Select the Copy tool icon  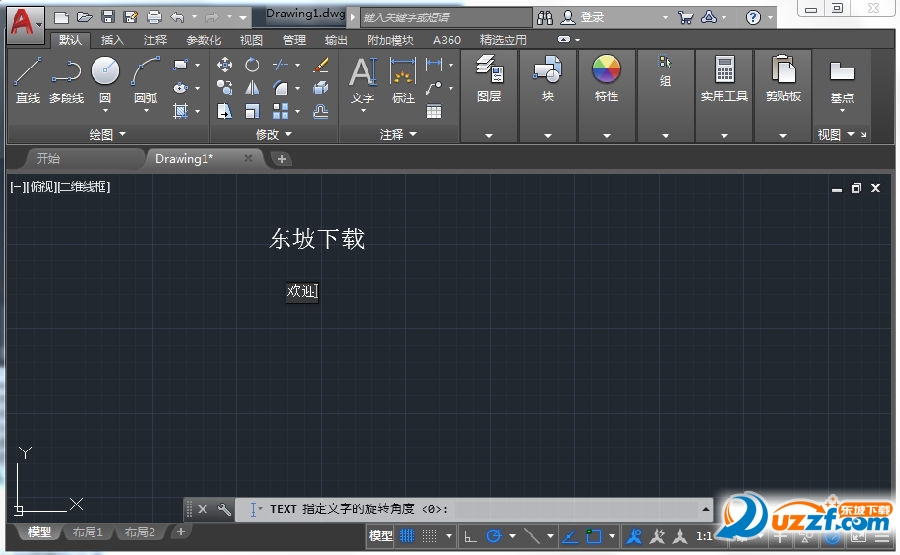point(224,88)
